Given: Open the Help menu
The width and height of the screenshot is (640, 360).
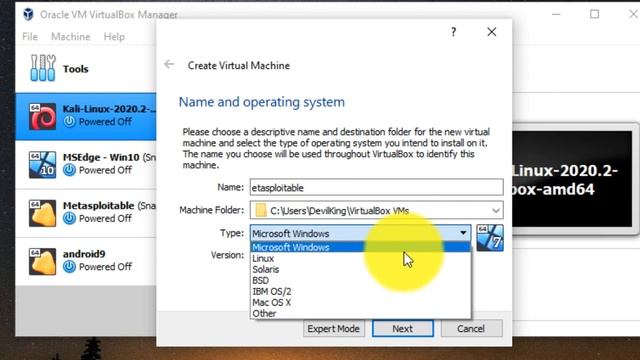Looking at the screenshot, I should (114, 37).
